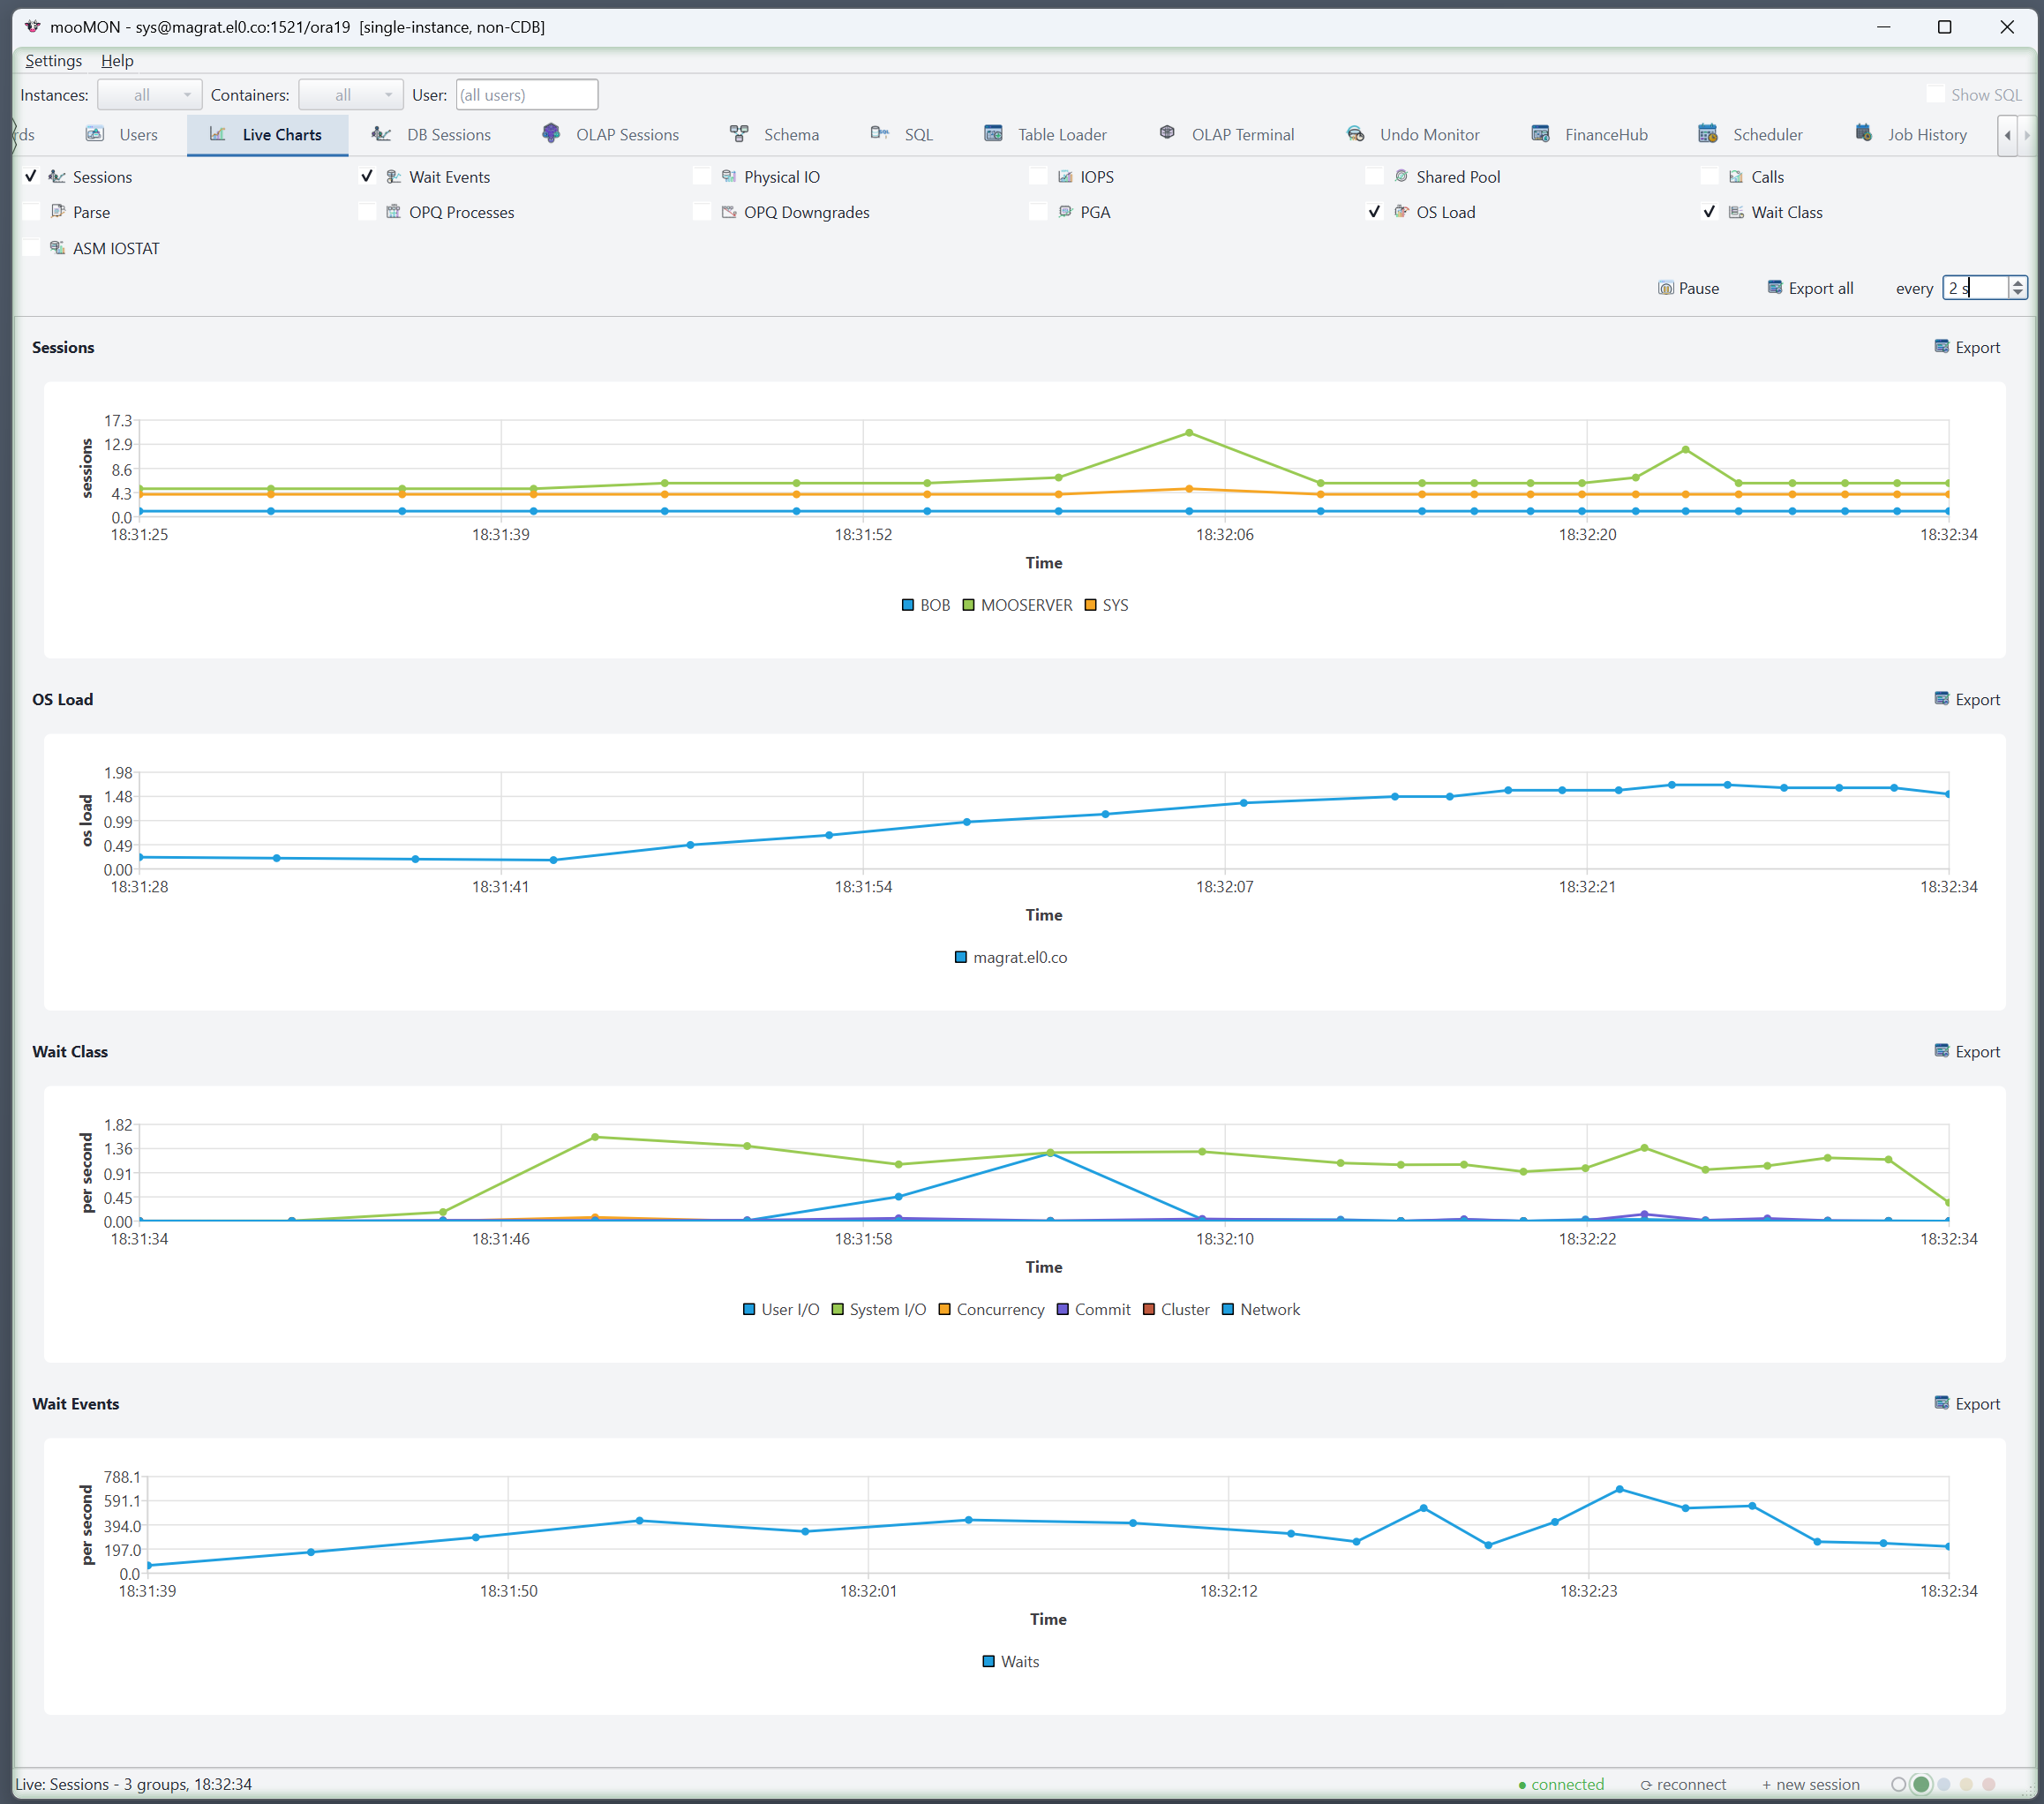Open the Help menu
Screen dimensions: 2044x1804
tap(117, 61)
